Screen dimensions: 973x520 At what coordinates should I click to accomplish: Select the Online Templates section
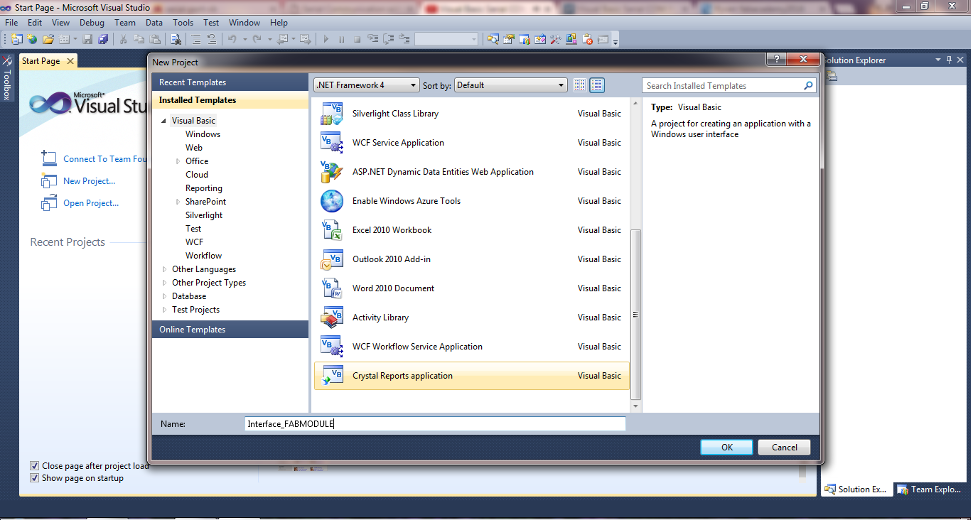[230, 329]
